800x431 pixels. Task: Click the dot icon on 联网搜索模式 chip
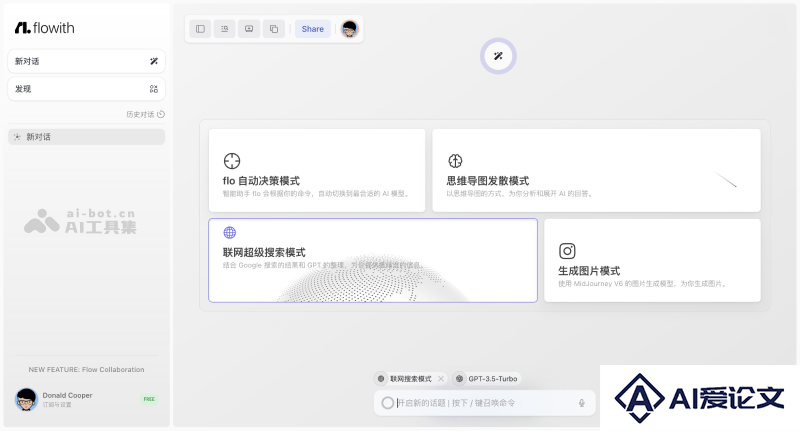381,378
